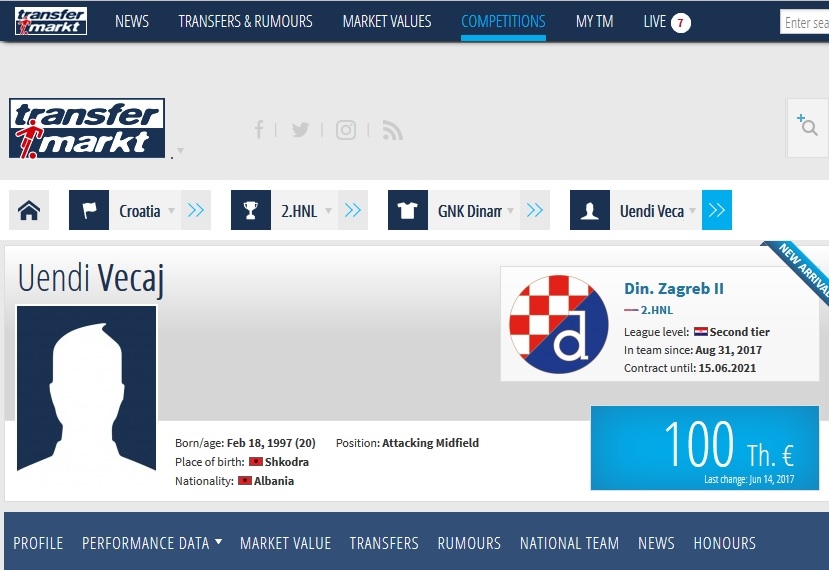This screenshot has width=829, height=570.
Task: Switch to the Market Value tab
Action: 285,543
